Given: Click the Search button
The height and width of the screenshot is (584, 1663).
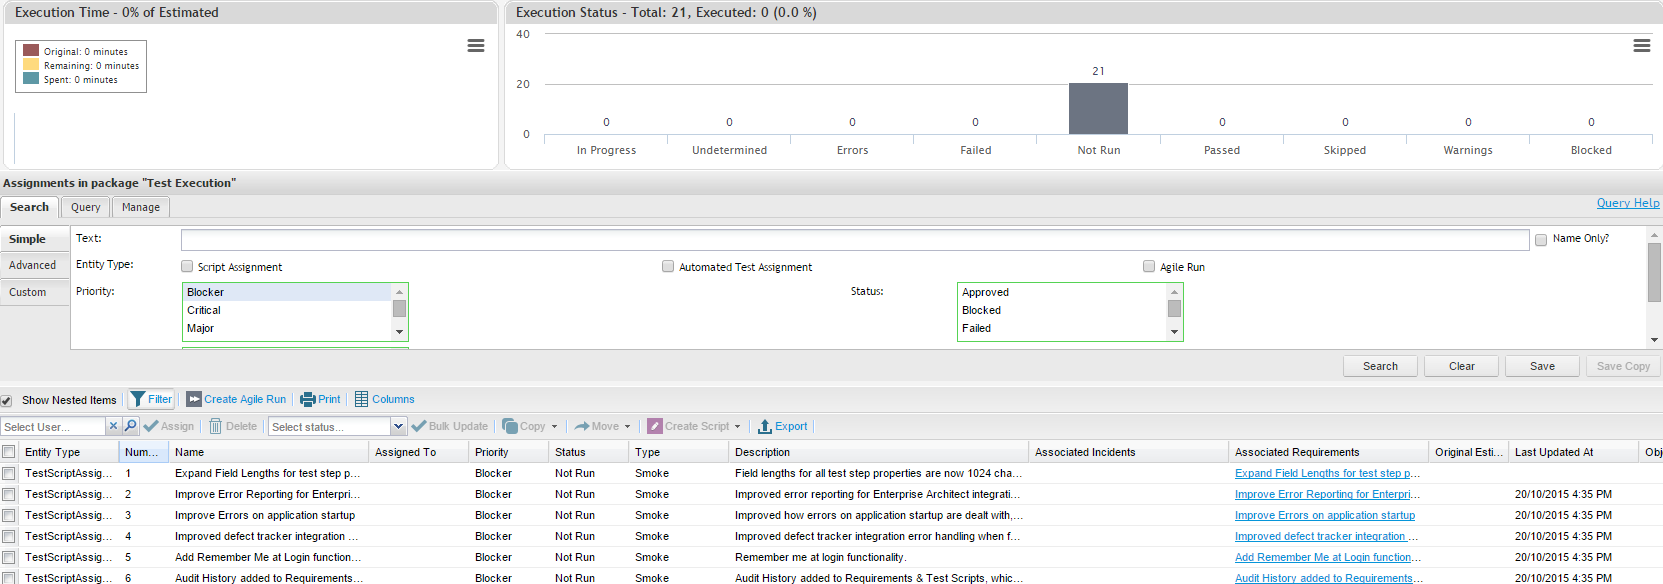Looking at the screenshot, I should coord(1380,366).
